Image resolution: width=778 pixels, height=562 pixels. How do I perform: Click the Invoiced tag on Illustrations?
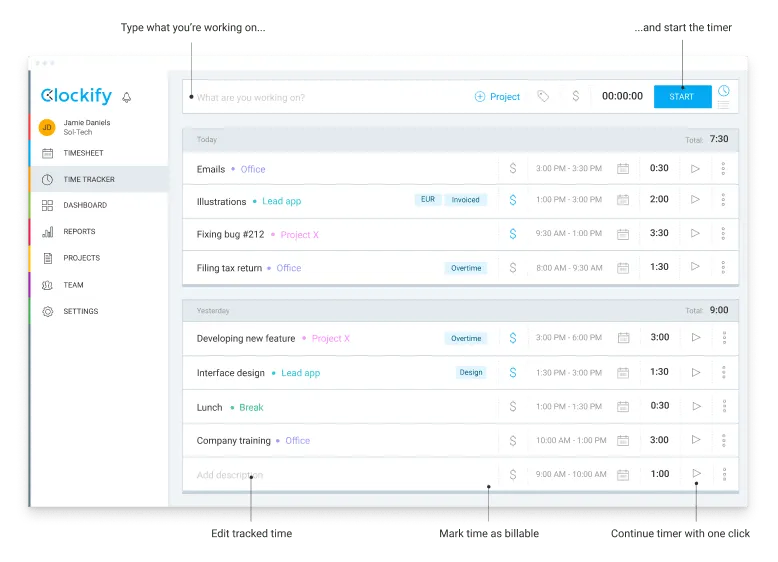pos(465,199)
